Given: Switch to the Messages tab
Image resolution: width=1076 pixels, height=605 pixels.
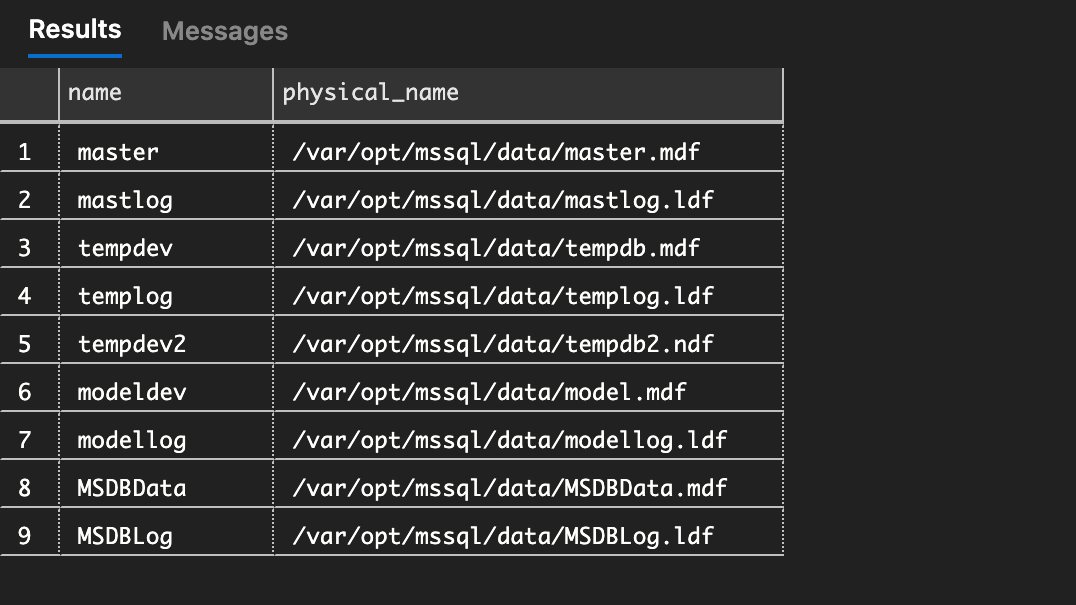Looking at the screenshot, I should coord(224,32).
